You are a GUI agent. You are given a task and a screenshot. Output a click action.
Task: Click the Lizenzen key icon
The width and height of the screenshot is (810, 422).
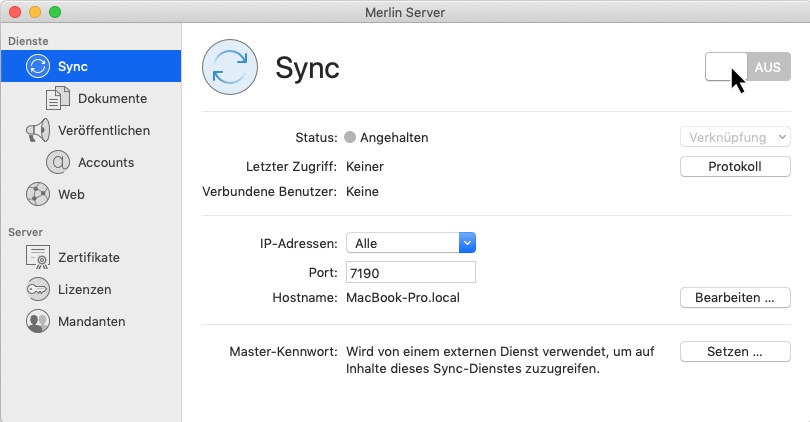[x=38, y=289]
